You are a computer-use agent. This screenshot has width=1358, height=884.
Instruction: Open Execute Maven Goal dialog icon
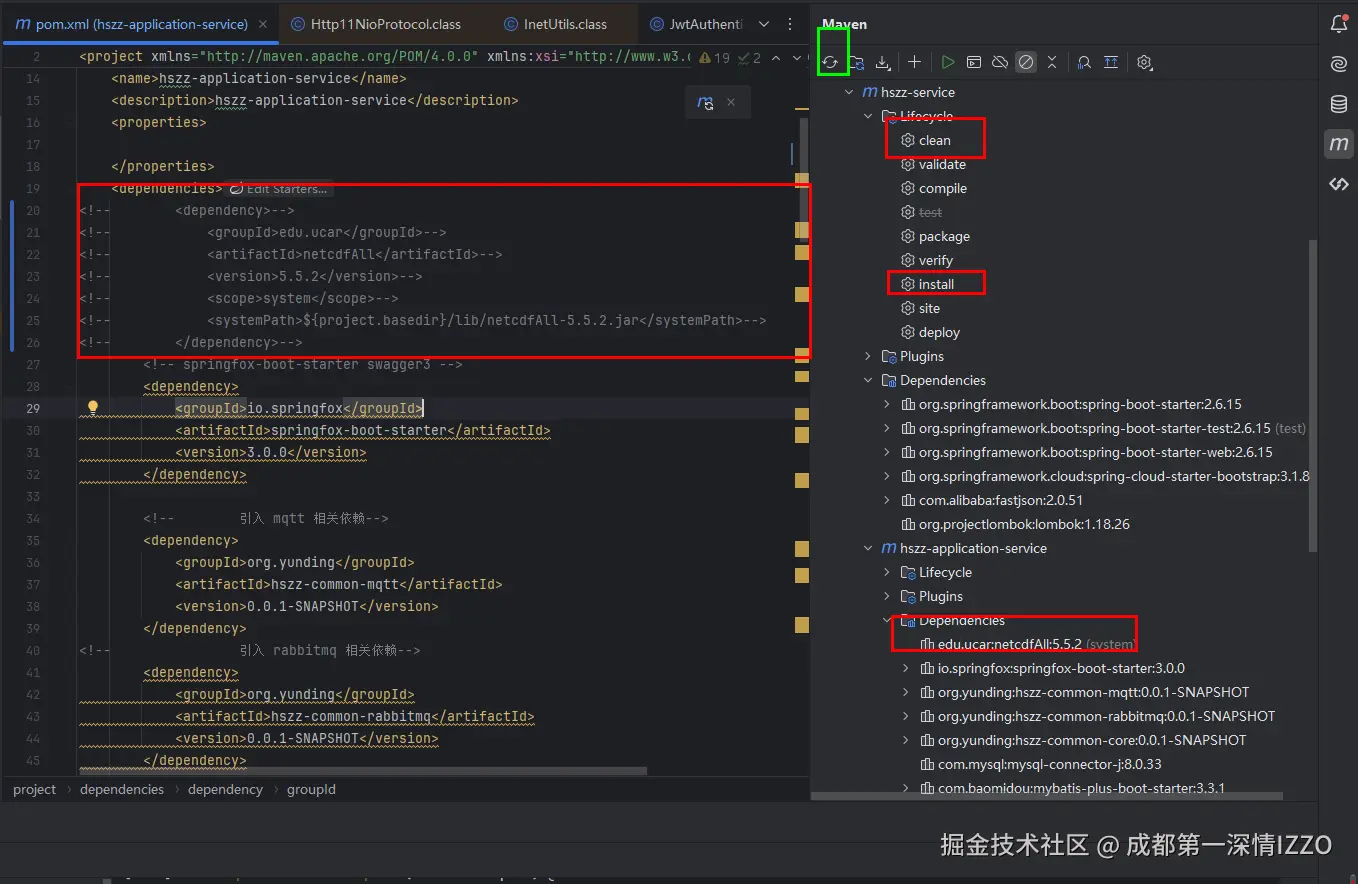[973, 62]
